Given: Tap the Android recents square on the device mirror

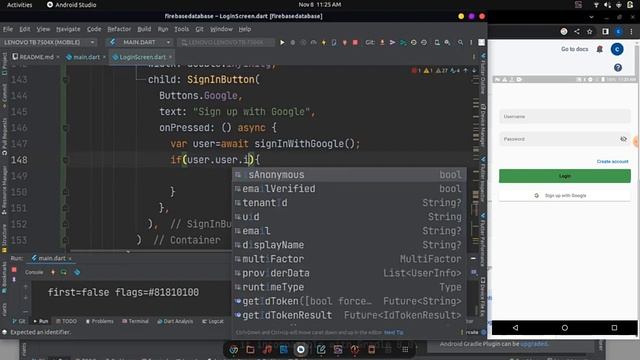Looking at the screenshot, I should 614,327.
